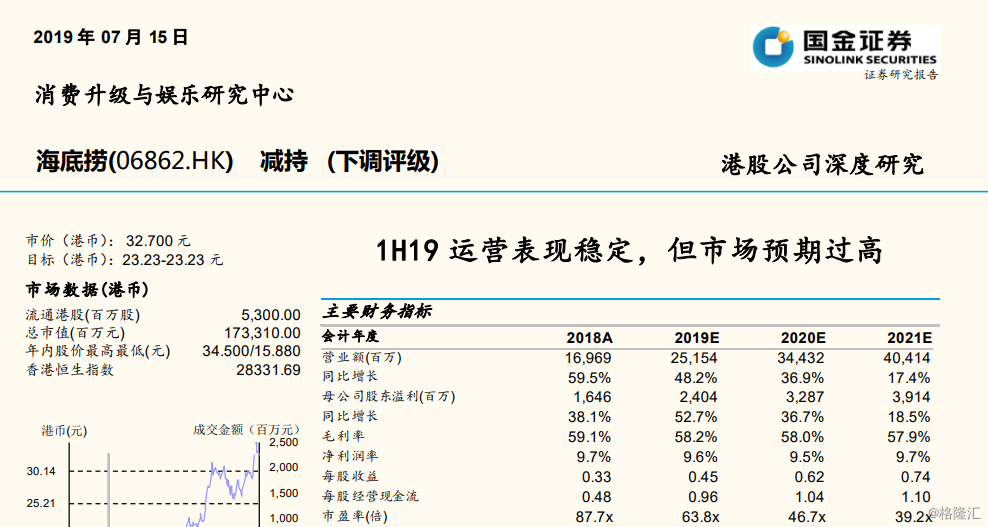Select the revenue value 25,154
The height and width of the screenshot is (527, 988).
(x=694, y=358)
